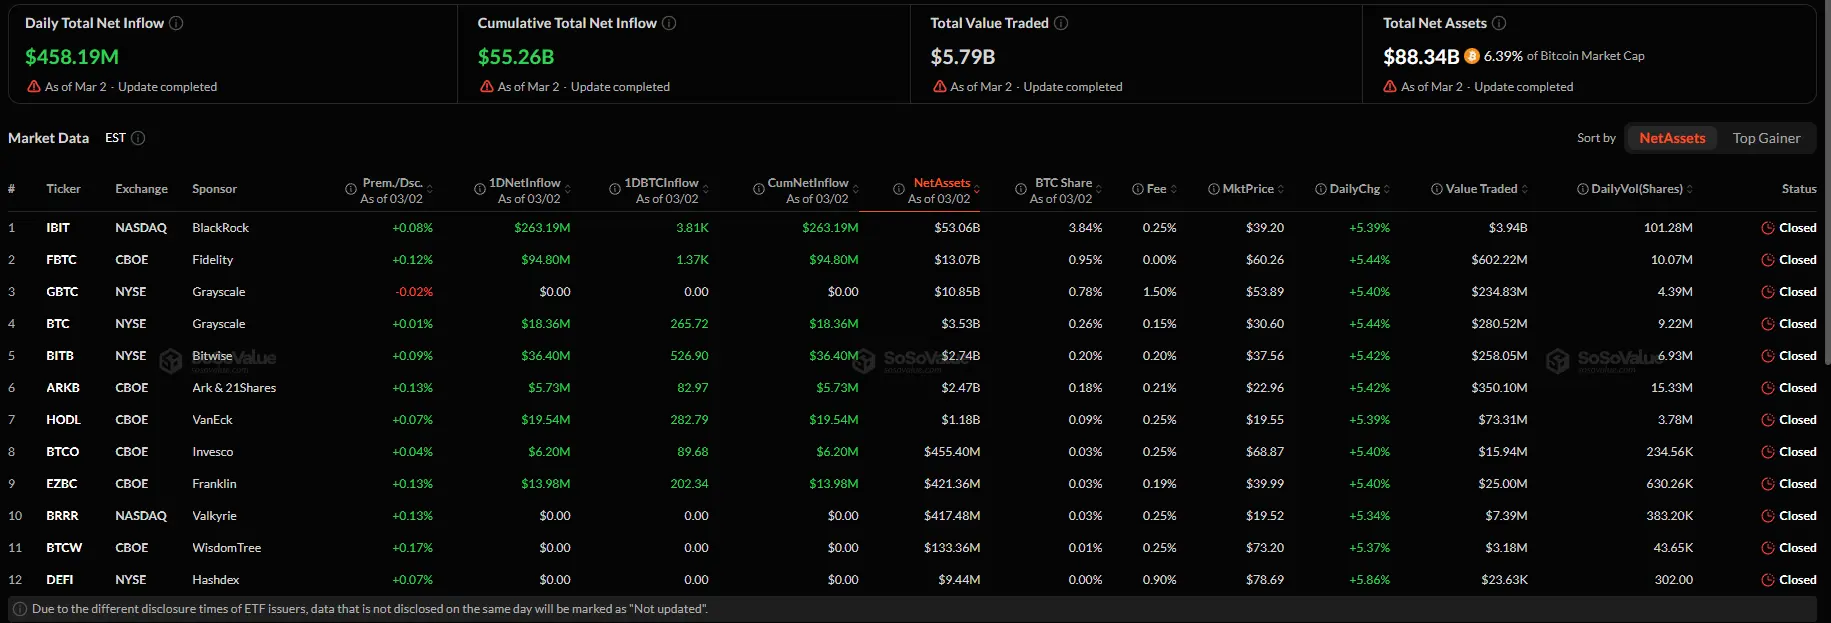Screen dimensions: 1831x623
Task: Sort table by 1DBTCInflow arrows
Action: (x=706, y=189)
